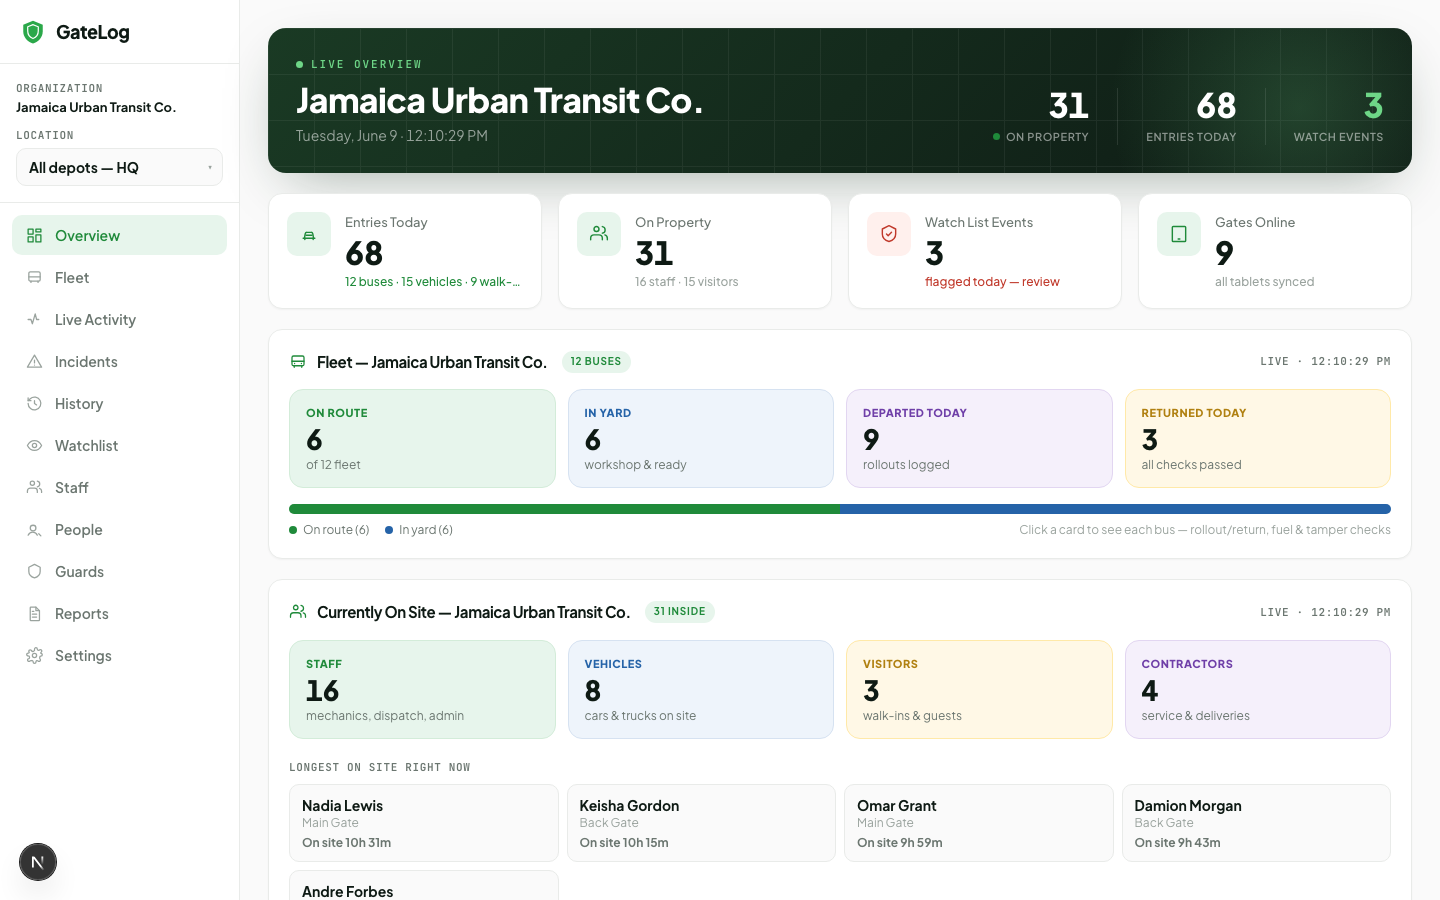
Task: Click the 68 Entries Today header stat
Action: click(x=1191, y=116)
